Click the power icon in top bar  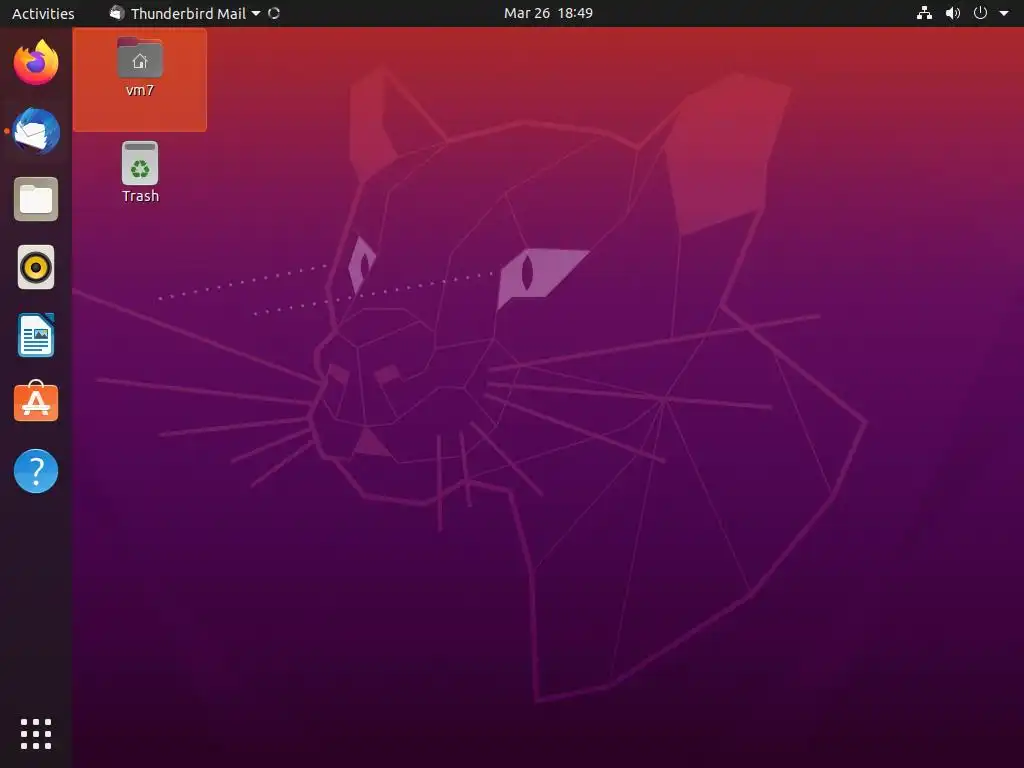(980, 13)
